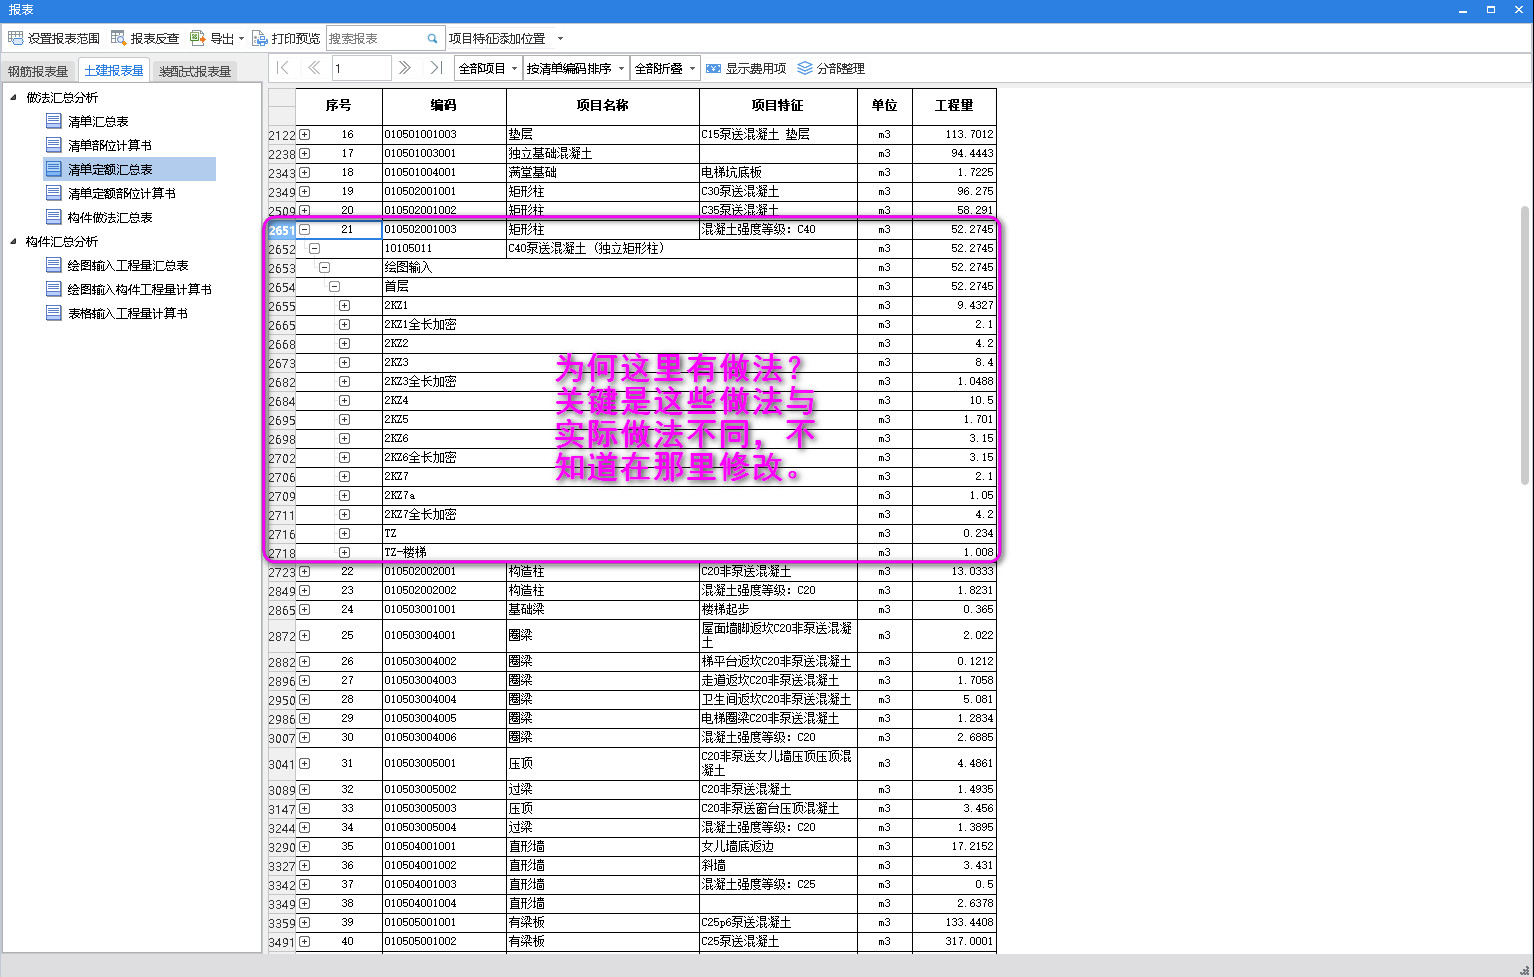Click the page number input box
This screenshot has height=977, width=1534.
[x=361, y=68]
